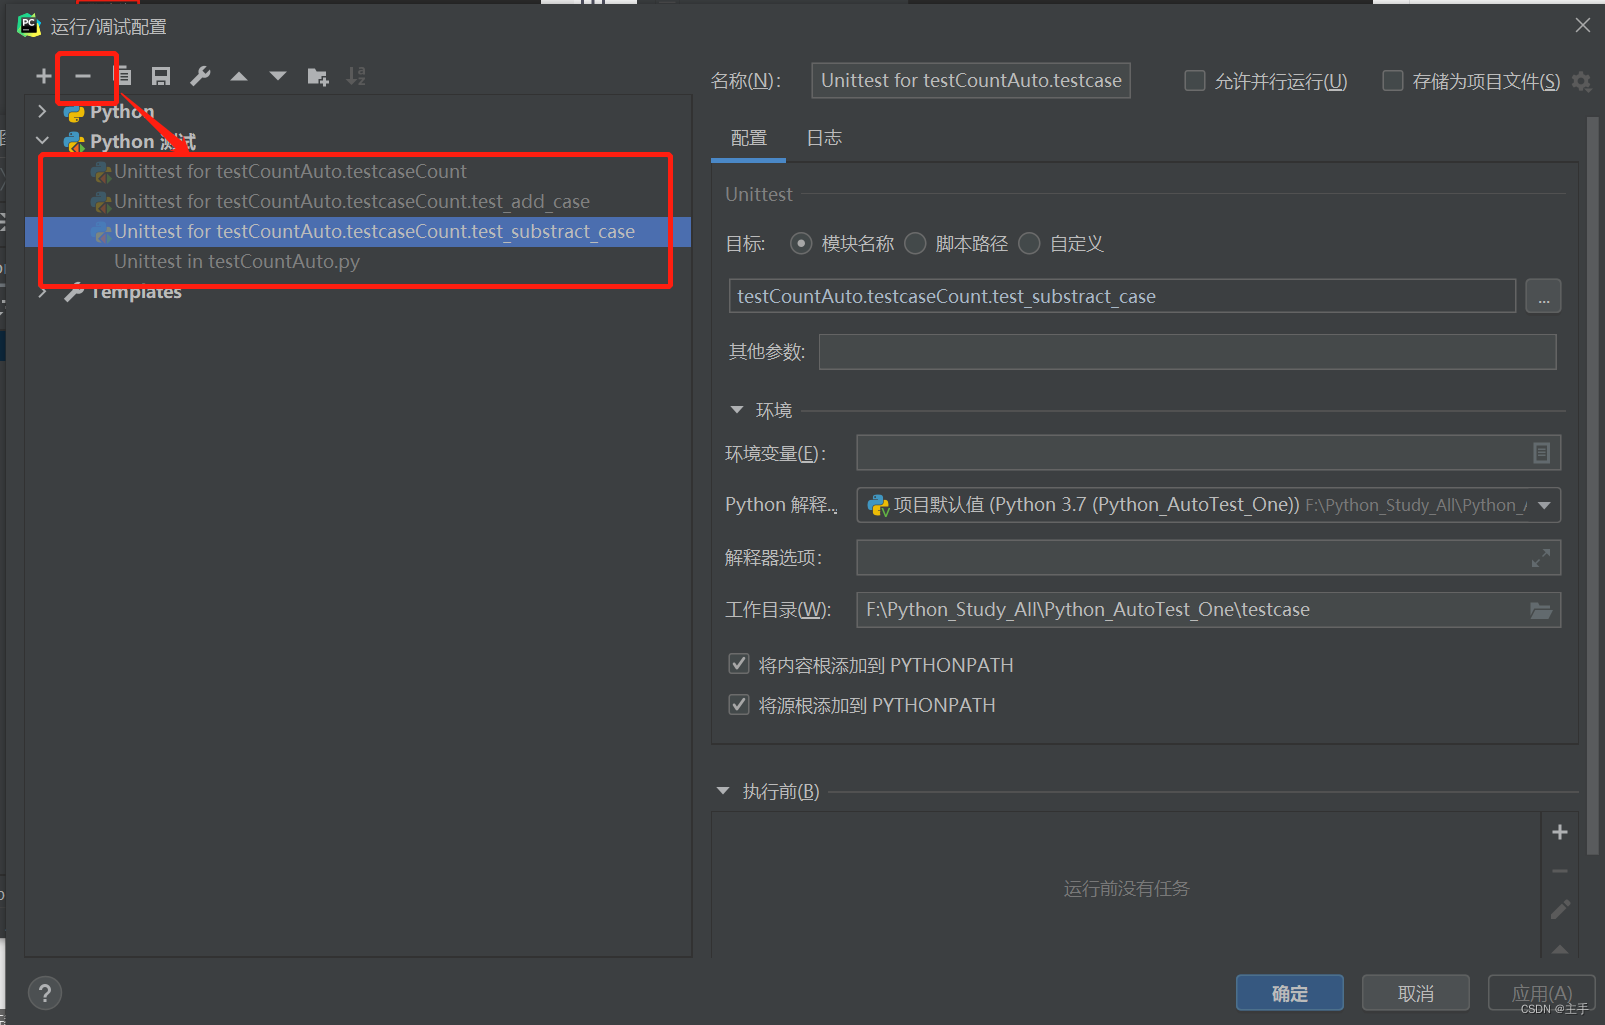The width and height of the screenshot is (1605, 1025).
Task: Click the cancel button
Action: point(1416,993)
